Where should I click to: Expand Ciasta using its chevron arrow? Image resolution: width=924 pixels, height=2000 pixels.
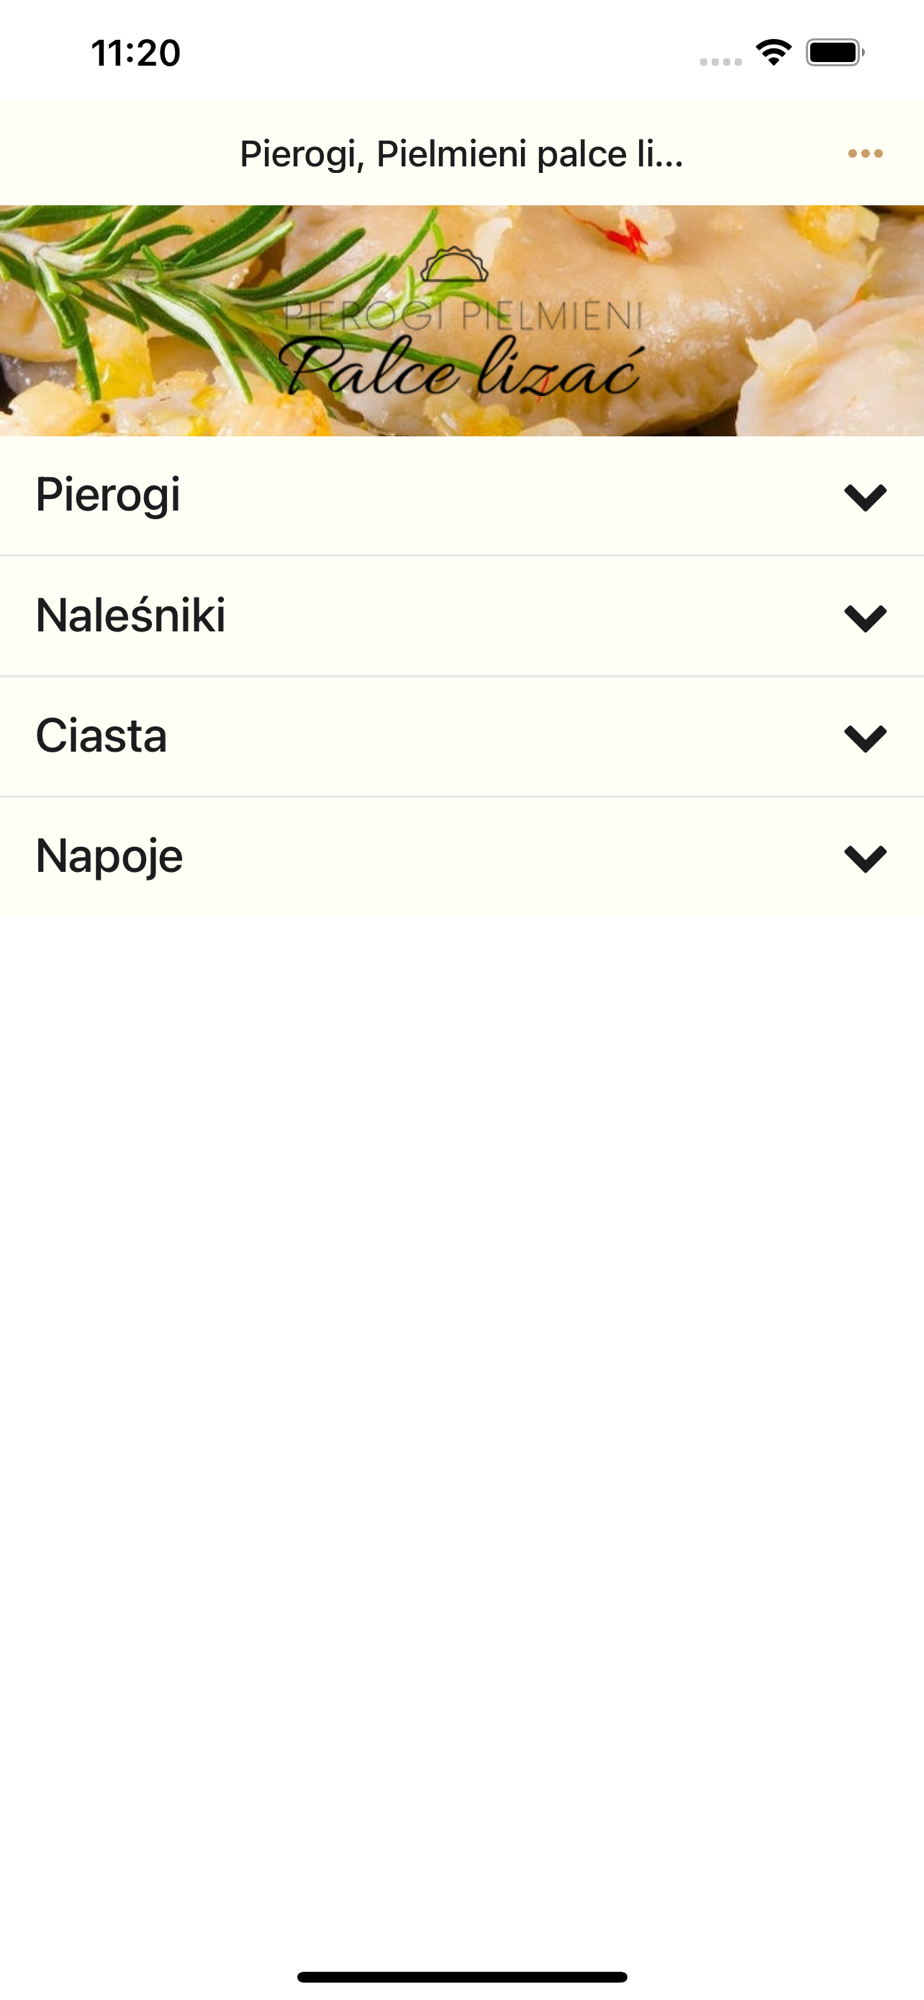(865, 738)
